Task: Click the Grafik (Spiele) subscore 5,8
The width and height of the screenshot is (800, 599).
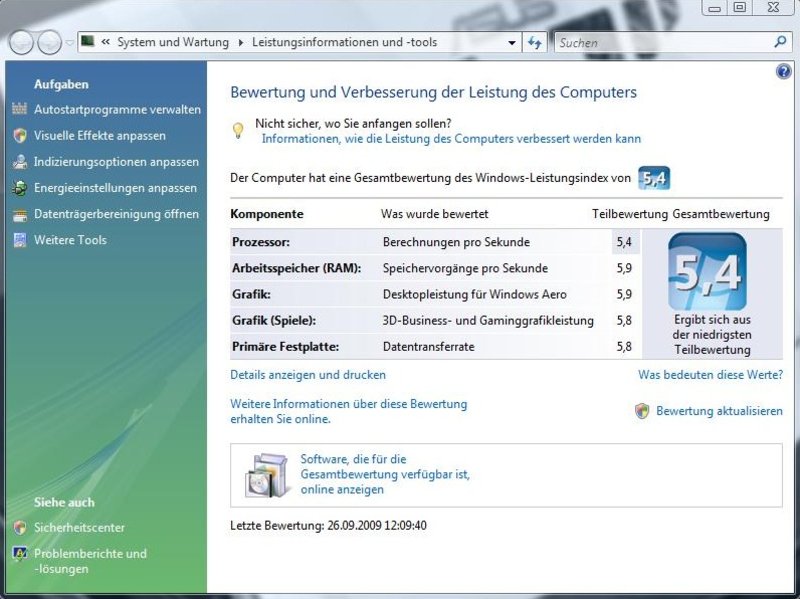Action: [x=624, y=321]
